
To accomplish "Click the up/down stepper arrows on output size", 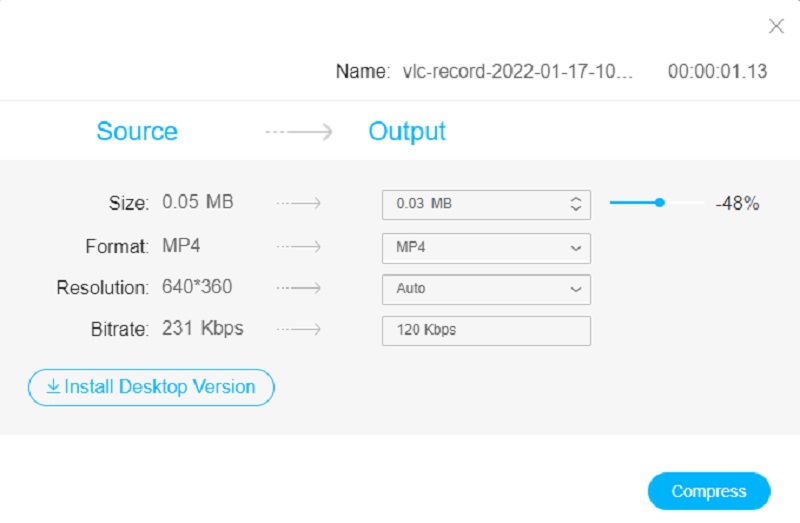I will point(575,204).
